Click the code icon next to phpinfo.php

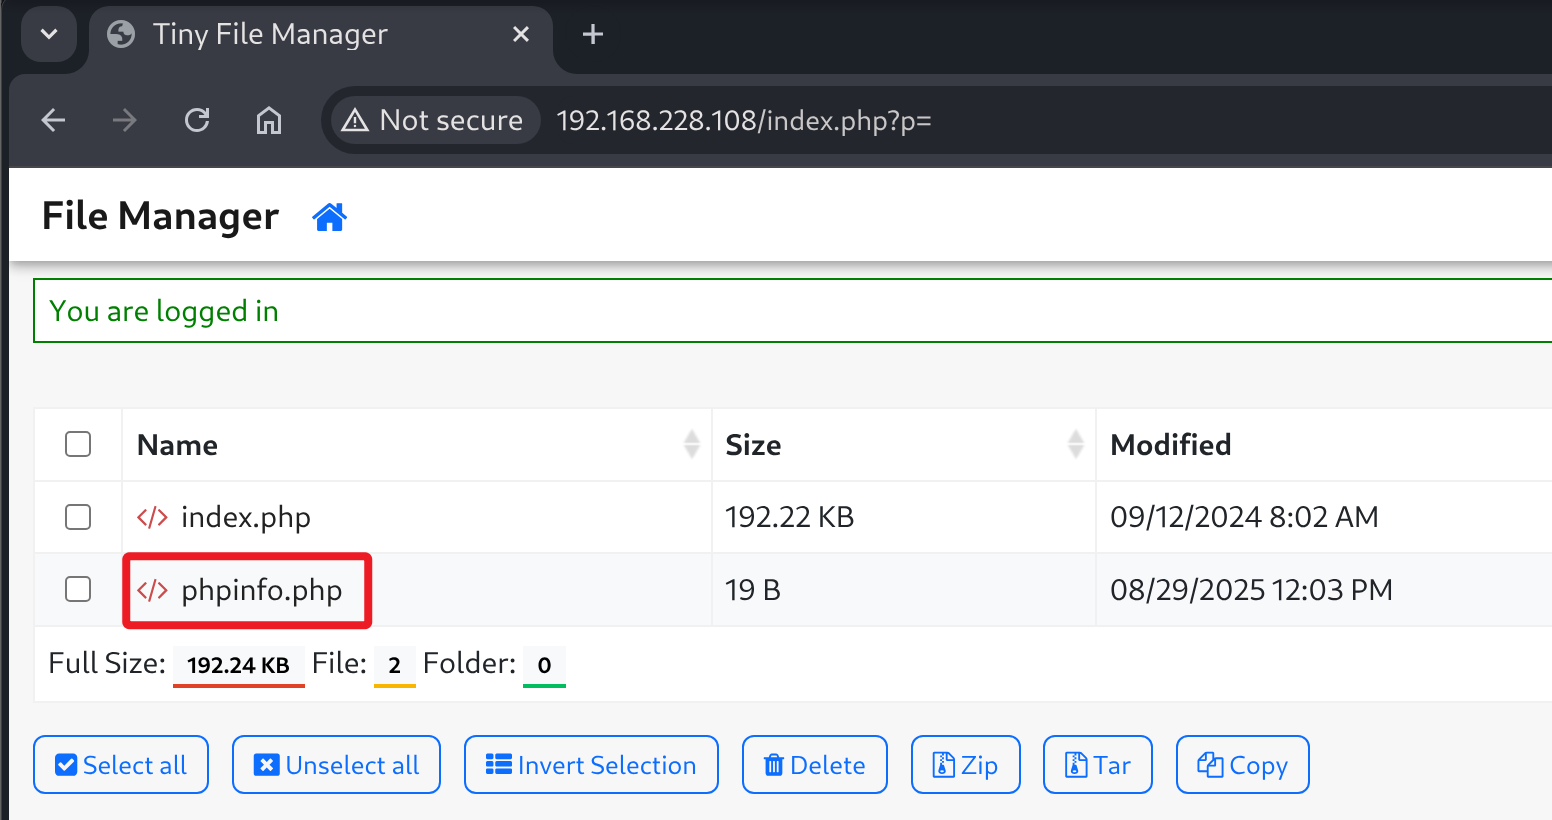click(x=152, y=590)
